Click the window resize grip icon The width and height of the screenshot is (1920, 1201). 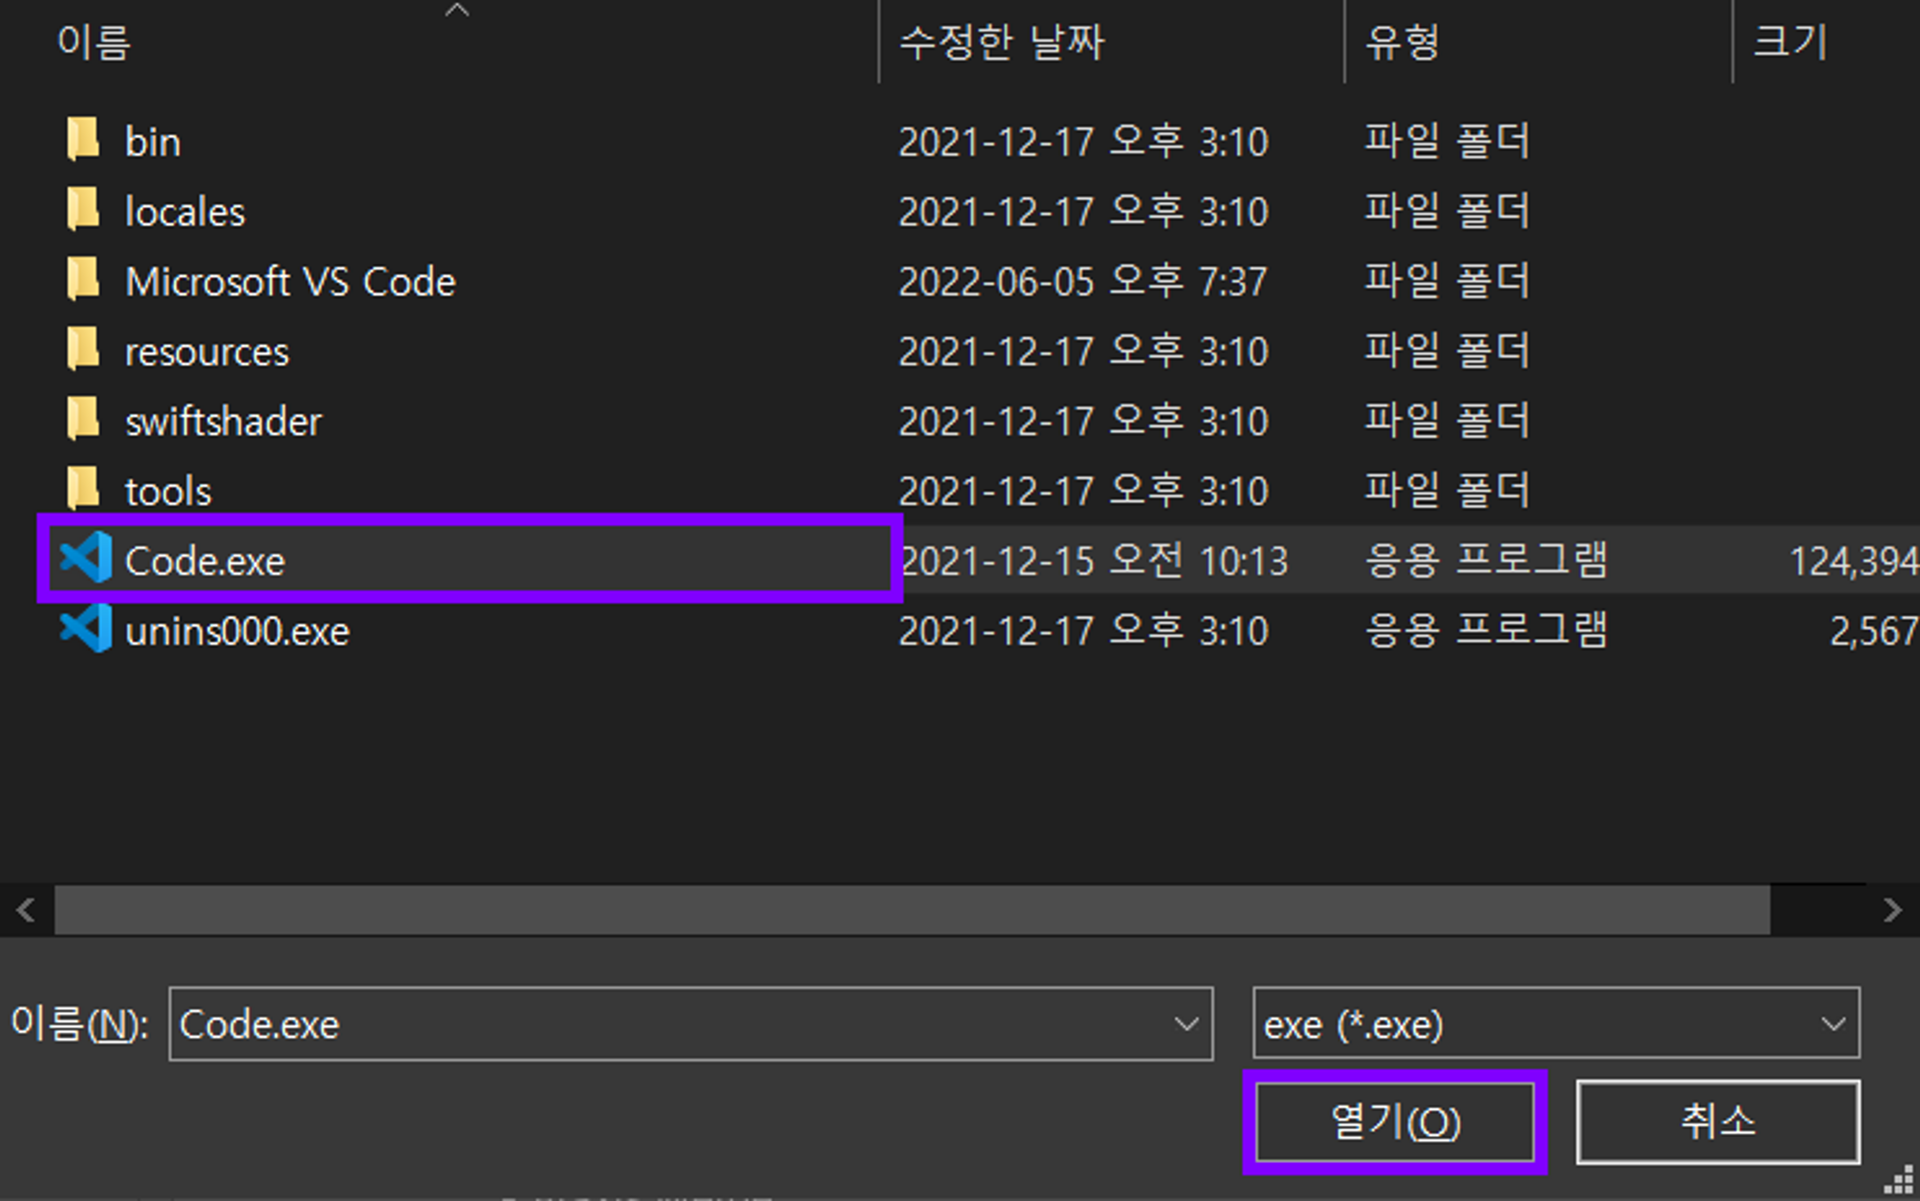[1899, 1180]
